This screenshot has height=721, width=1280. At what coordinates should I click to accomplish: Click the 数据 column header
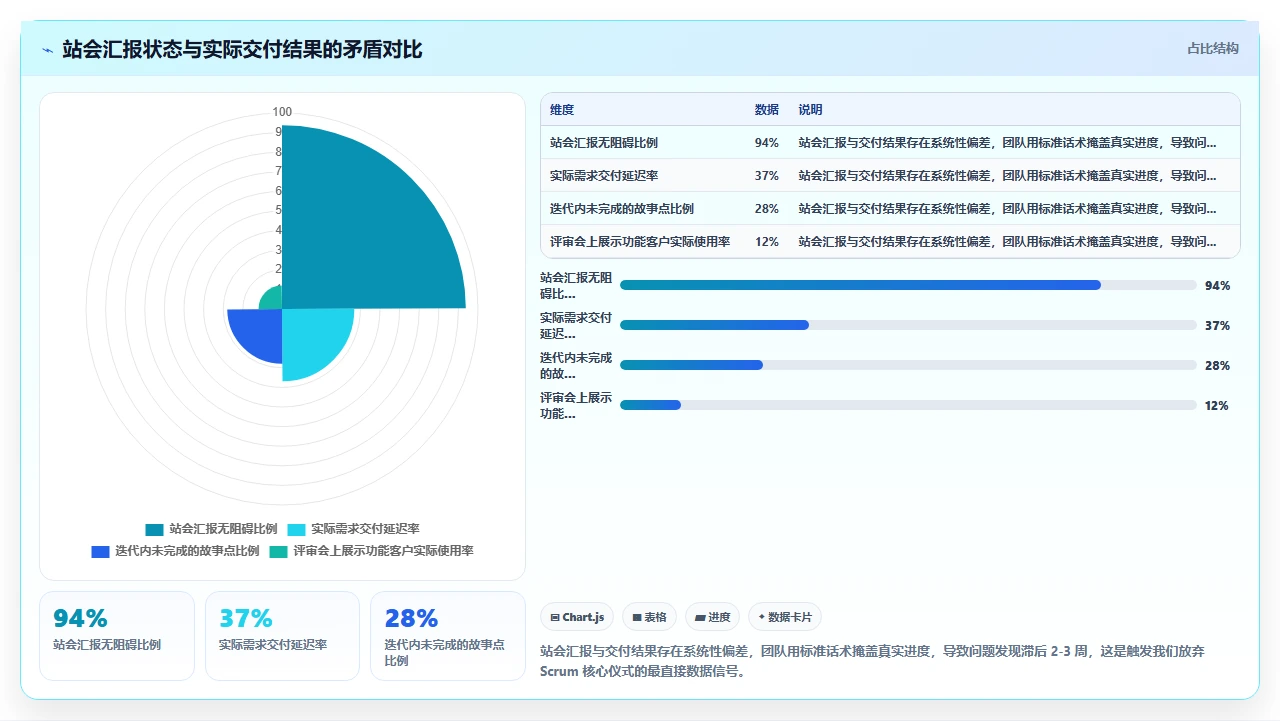(767, 110)
